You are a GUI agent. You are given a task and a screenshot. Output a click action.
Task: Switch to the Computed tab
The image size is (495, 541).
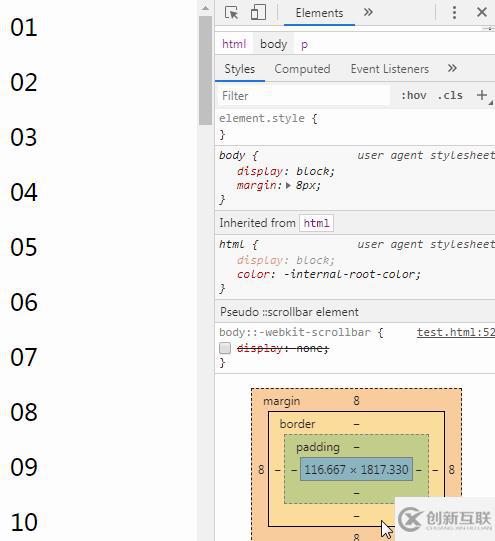pyautogui.click(x=302, y=69)
